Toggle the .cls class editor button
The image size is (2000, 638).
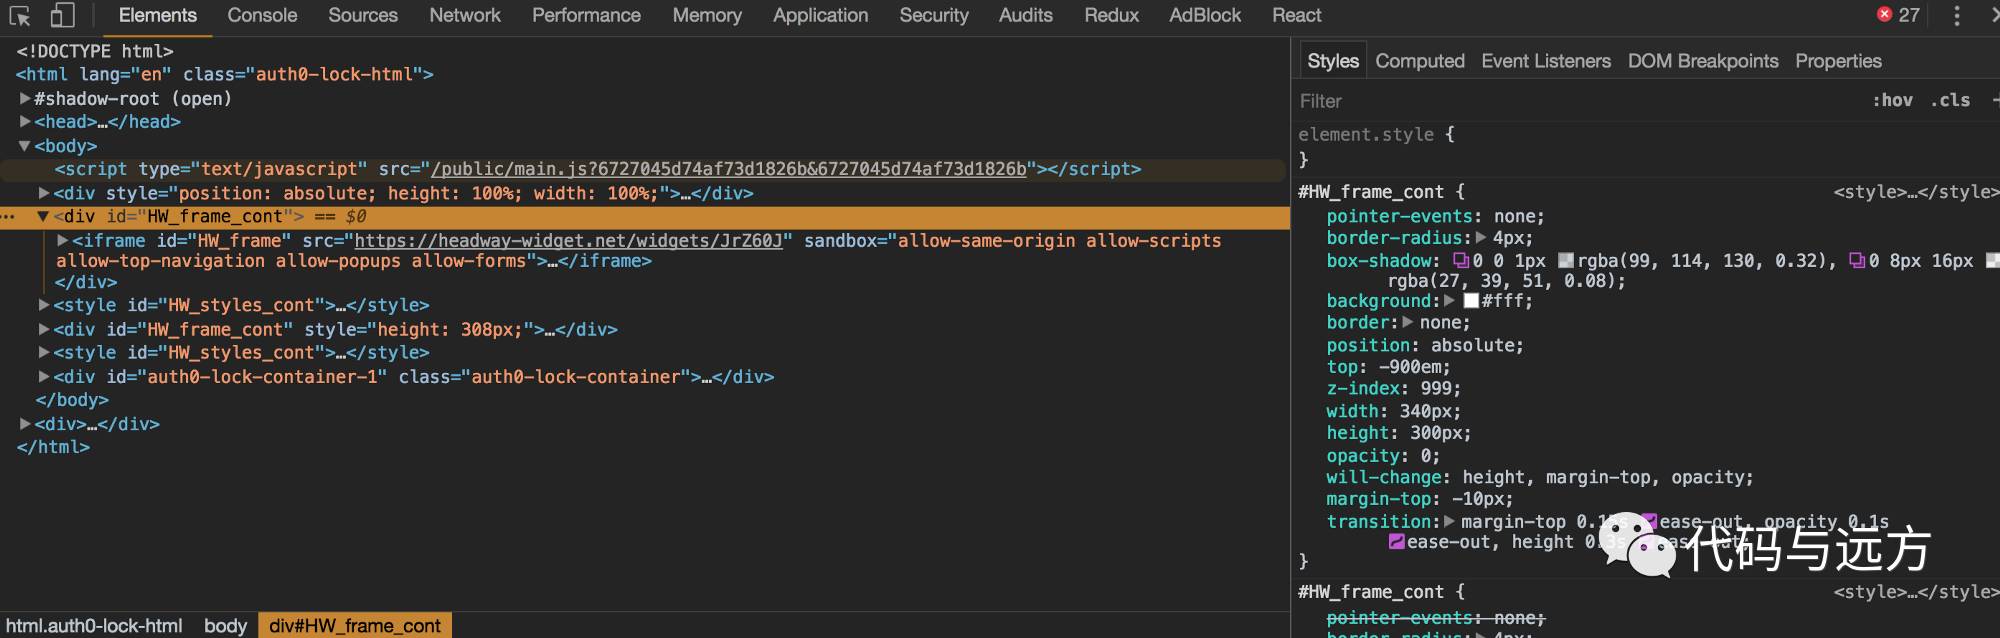(1950, 100)
